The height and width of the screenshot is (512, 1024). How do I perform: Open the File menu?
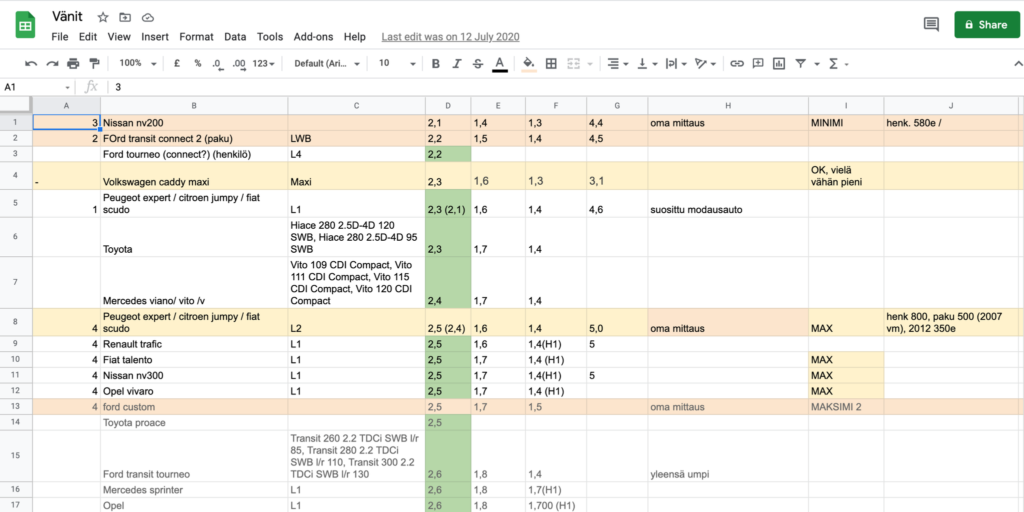(59, 37)
